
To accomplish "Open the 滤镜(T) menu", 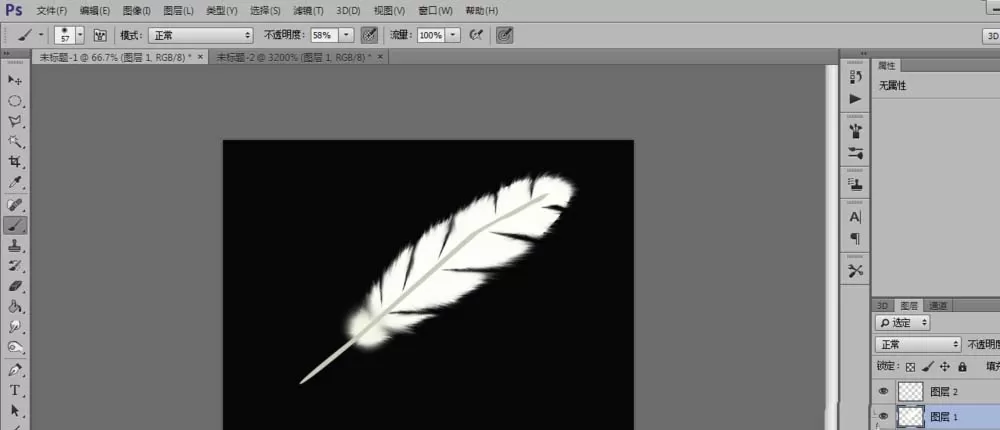I will coord(308,11).
